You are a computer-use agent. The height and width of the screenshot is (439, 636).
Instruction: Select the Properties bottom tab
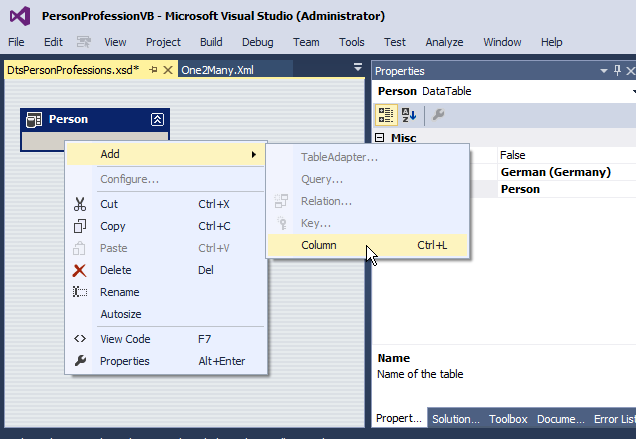[x=399, y=418]
